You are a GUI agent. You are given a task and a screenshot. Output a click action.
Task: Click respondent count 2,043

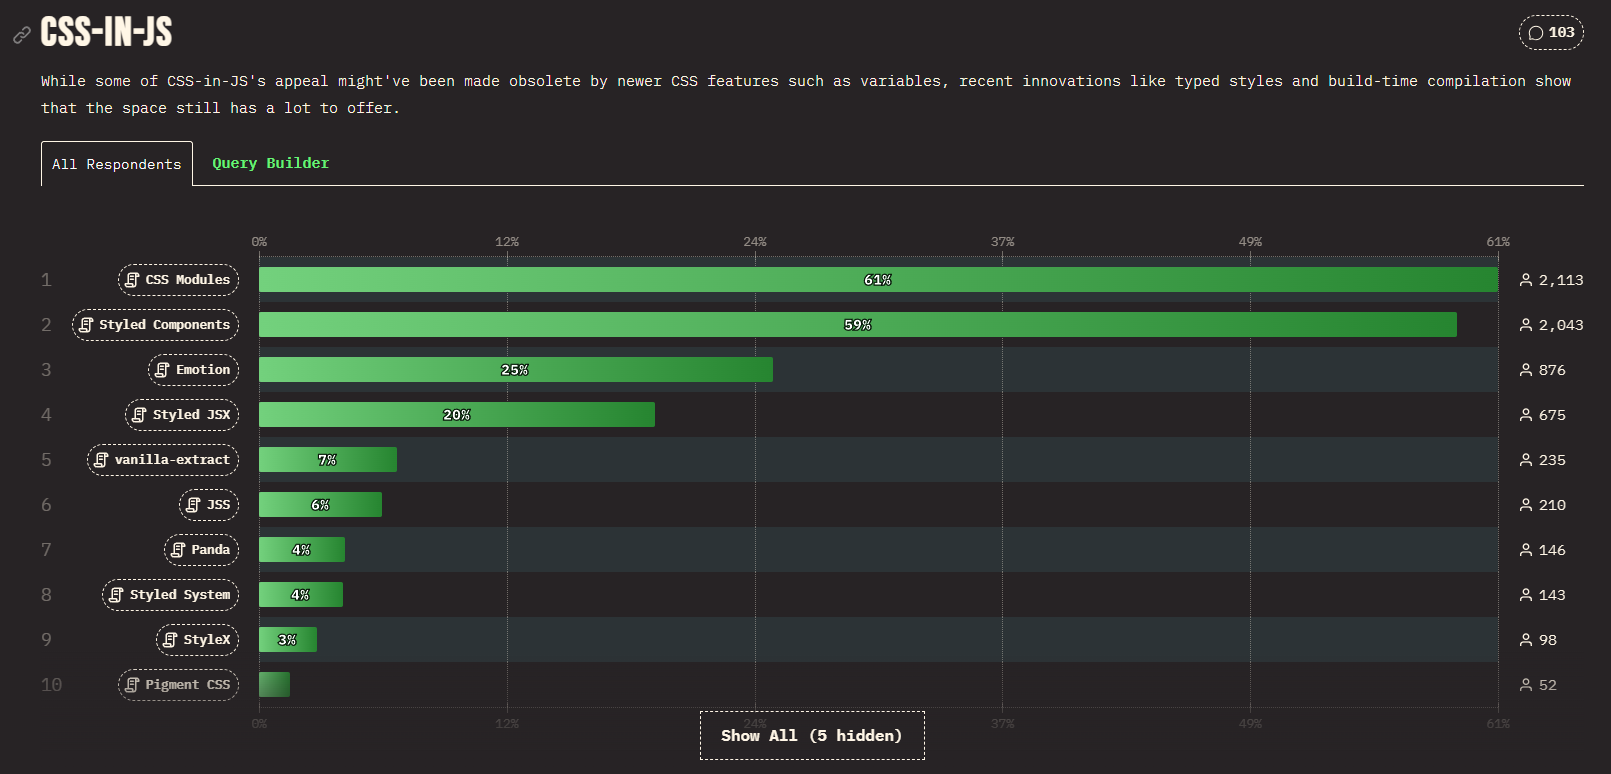[x=1561, y=325]
